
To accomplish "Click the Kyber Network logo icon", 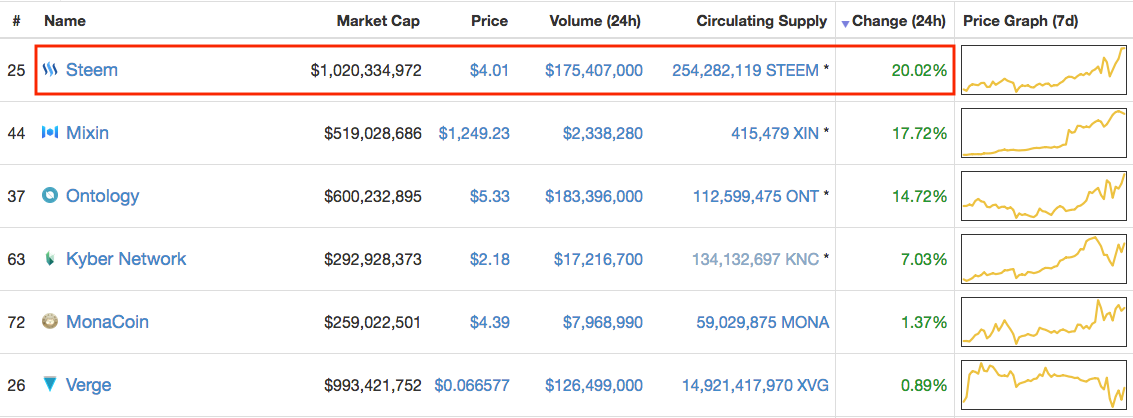I will pyautogui.click(x=50, y=258).
